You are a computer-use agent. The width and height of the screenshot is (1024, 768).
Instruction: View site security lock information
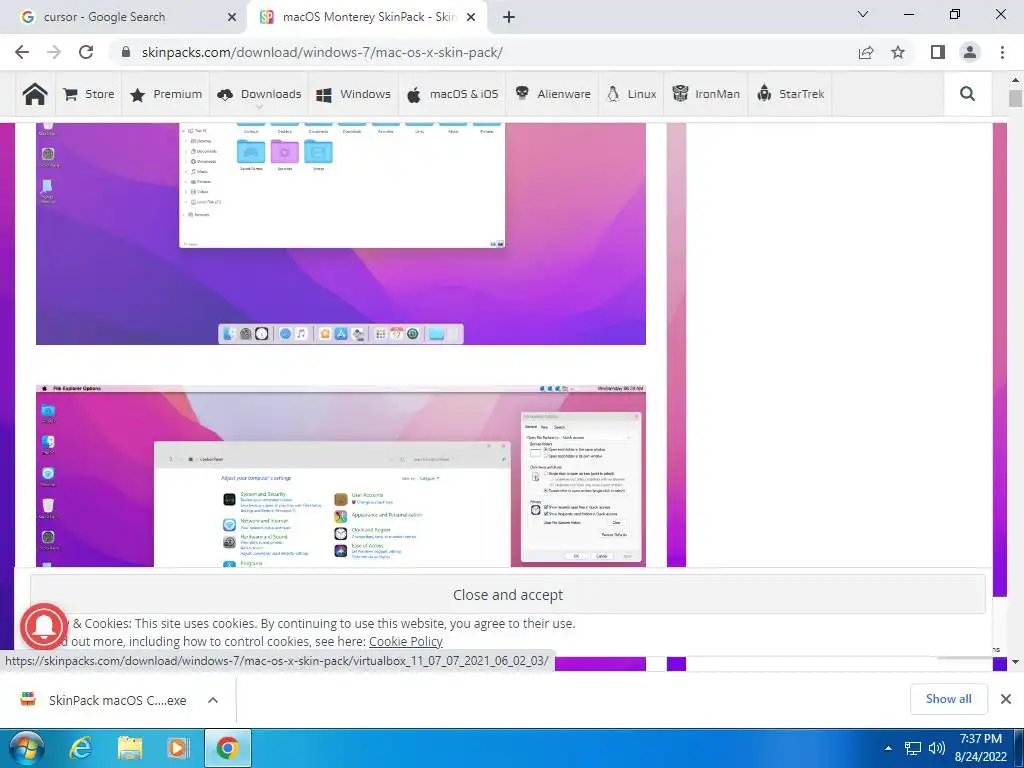(x=126, y=52)
